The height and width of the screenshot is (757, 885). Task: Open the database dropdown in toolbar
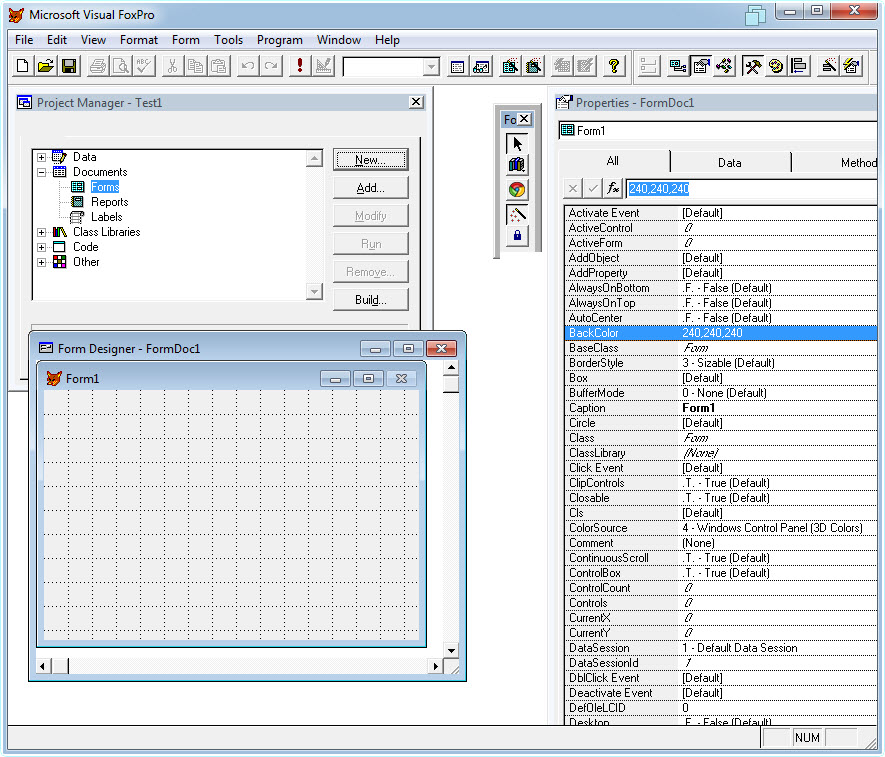(431, 67)
